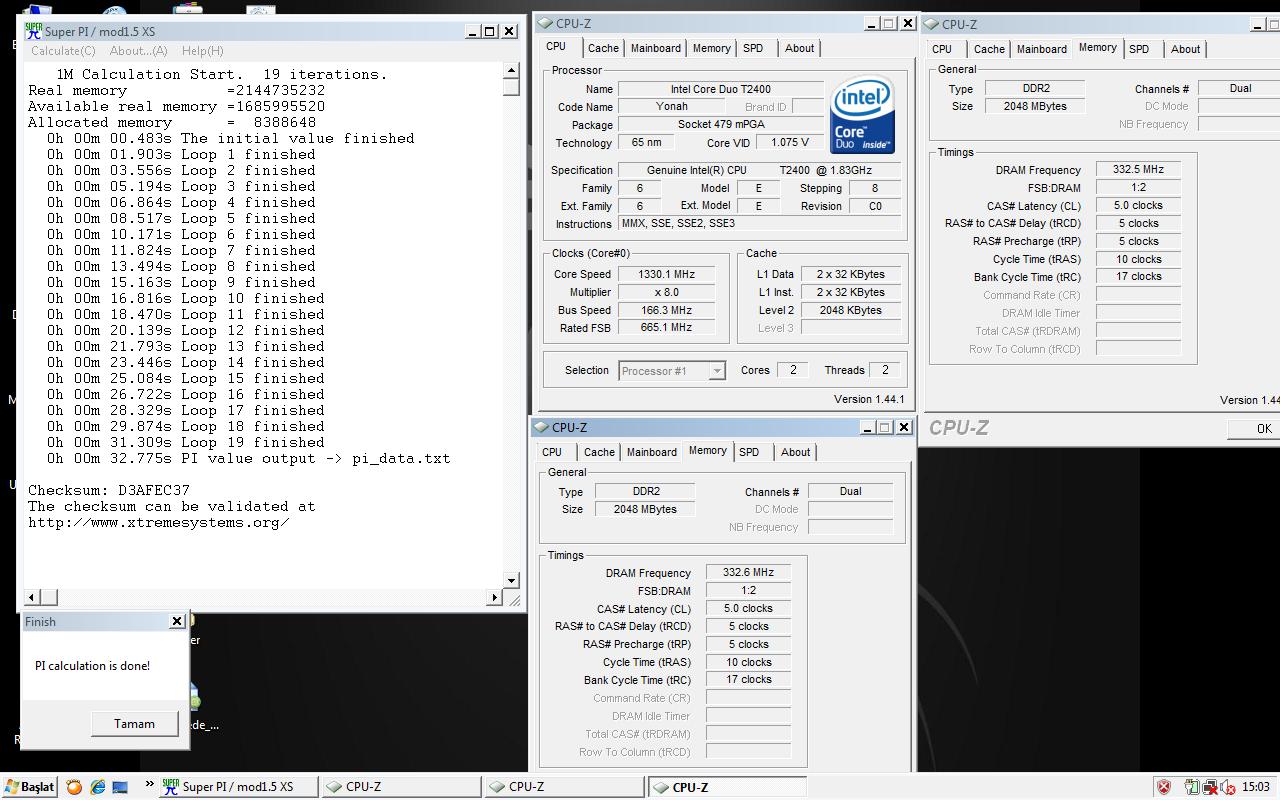
Task: Click DRAM Frequency 332.6 MHz in lower CPU-Z
Action: click(748, 573)
